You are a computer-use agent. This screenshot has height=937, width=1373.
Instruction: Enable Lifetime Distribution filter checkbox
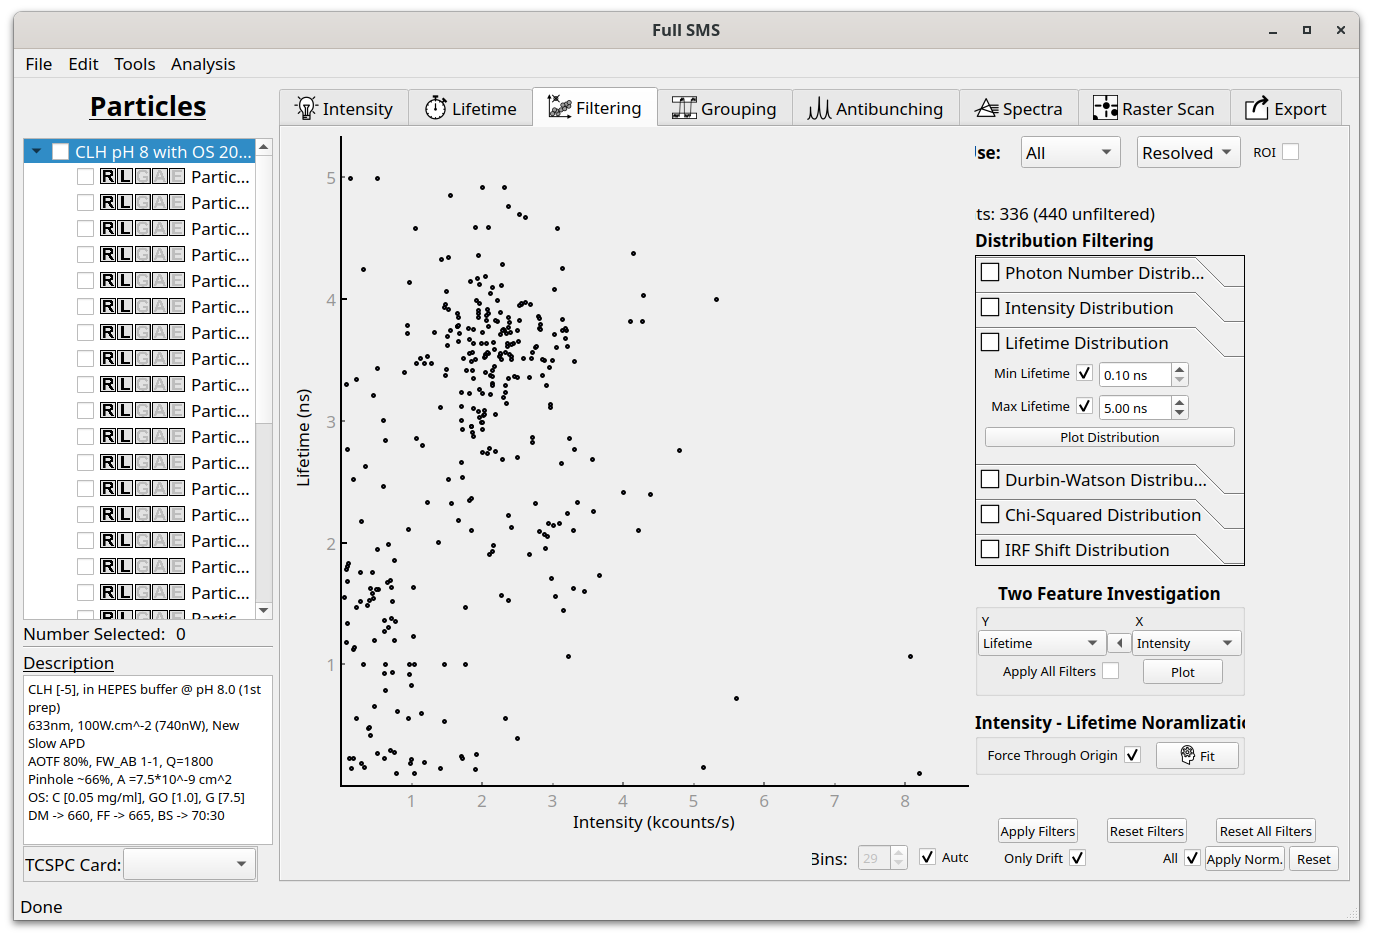[x=991, y=342]
